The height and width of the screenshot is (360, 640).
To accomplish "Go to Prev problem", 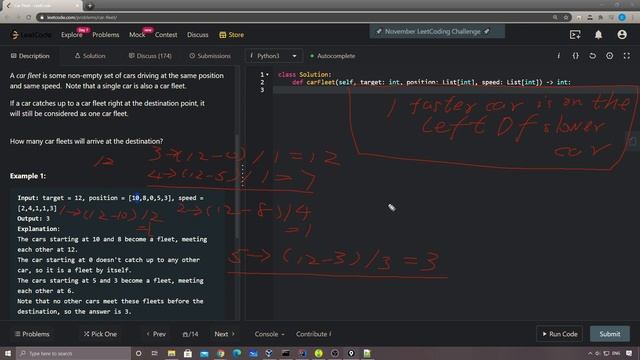I will [156, 334].
